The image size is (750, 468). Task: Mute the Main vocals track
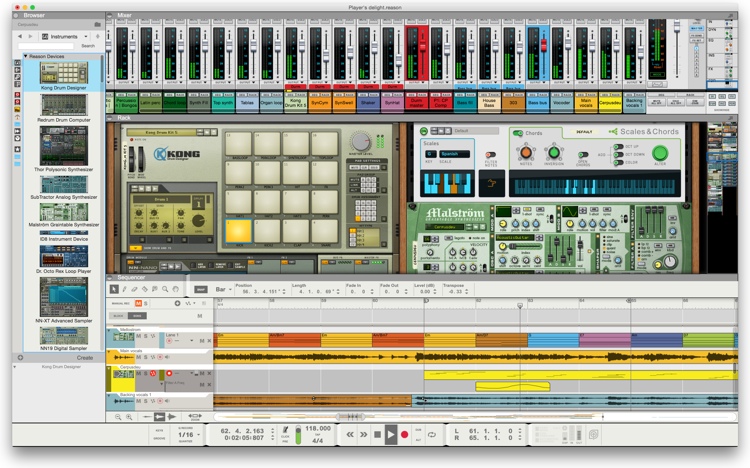(139, 357)
